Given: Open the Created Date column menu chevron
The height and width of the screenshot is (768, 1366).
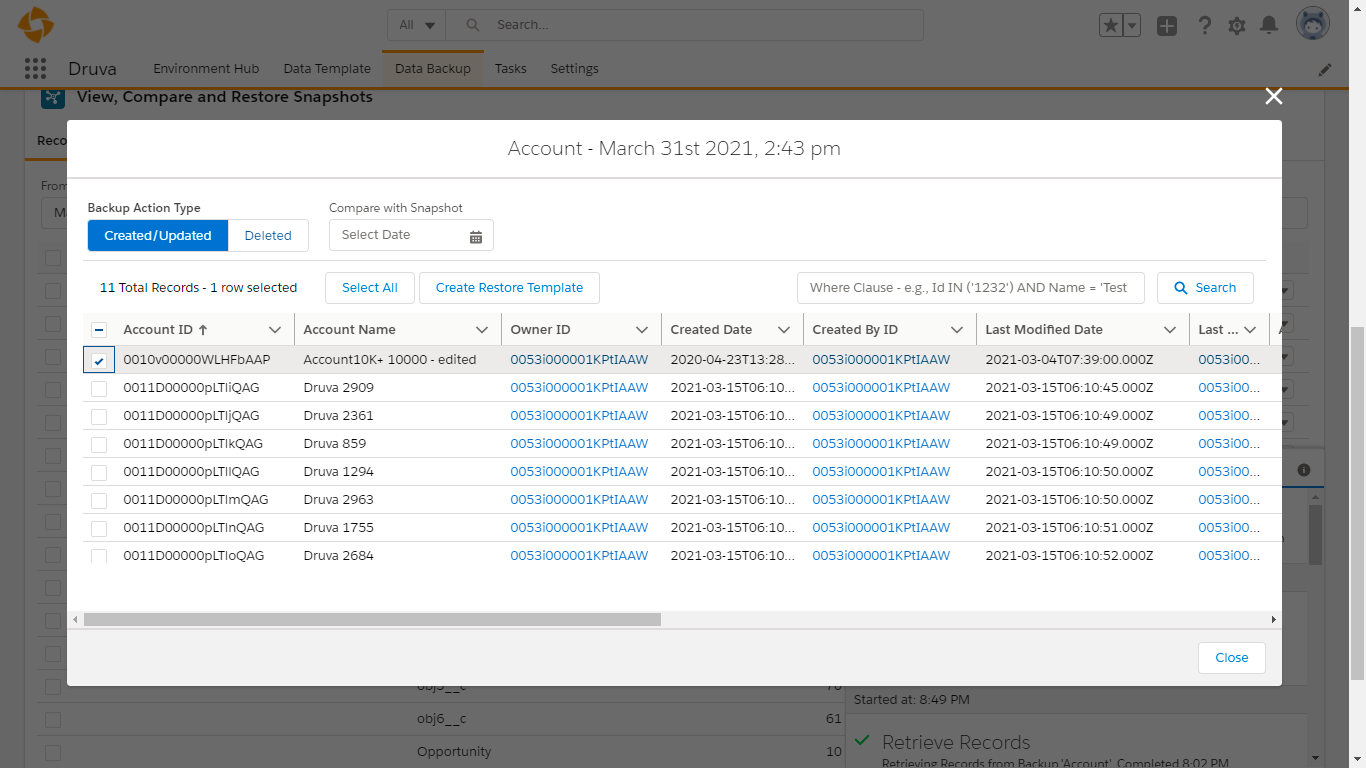Looking at the screenshot, I should 784,330.
